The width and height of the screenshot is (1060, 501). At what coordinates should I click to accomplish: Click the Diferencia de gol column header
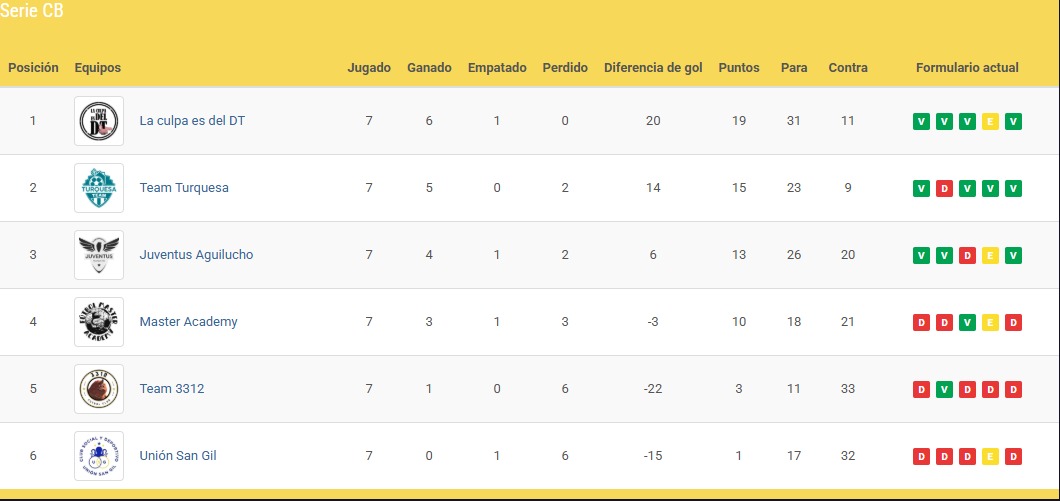653,68
